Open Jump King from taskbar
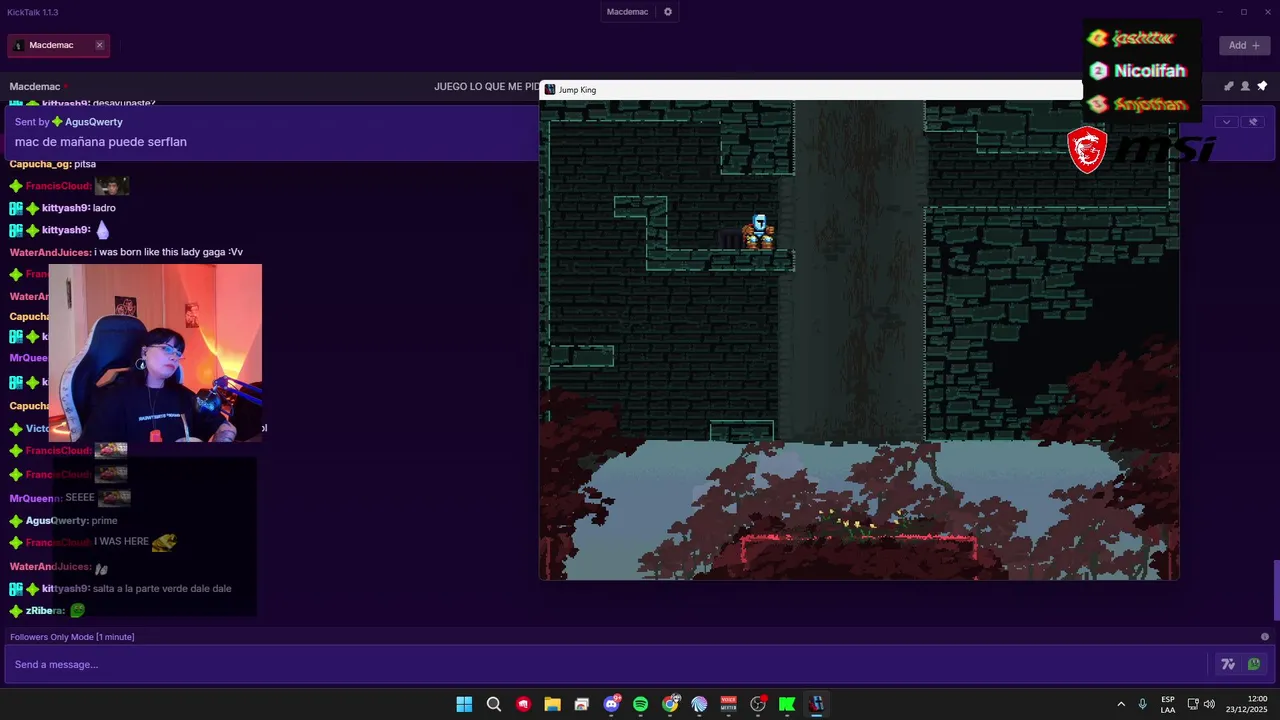The height and width of the screenshot is (720, 1280). pos(816,704)
